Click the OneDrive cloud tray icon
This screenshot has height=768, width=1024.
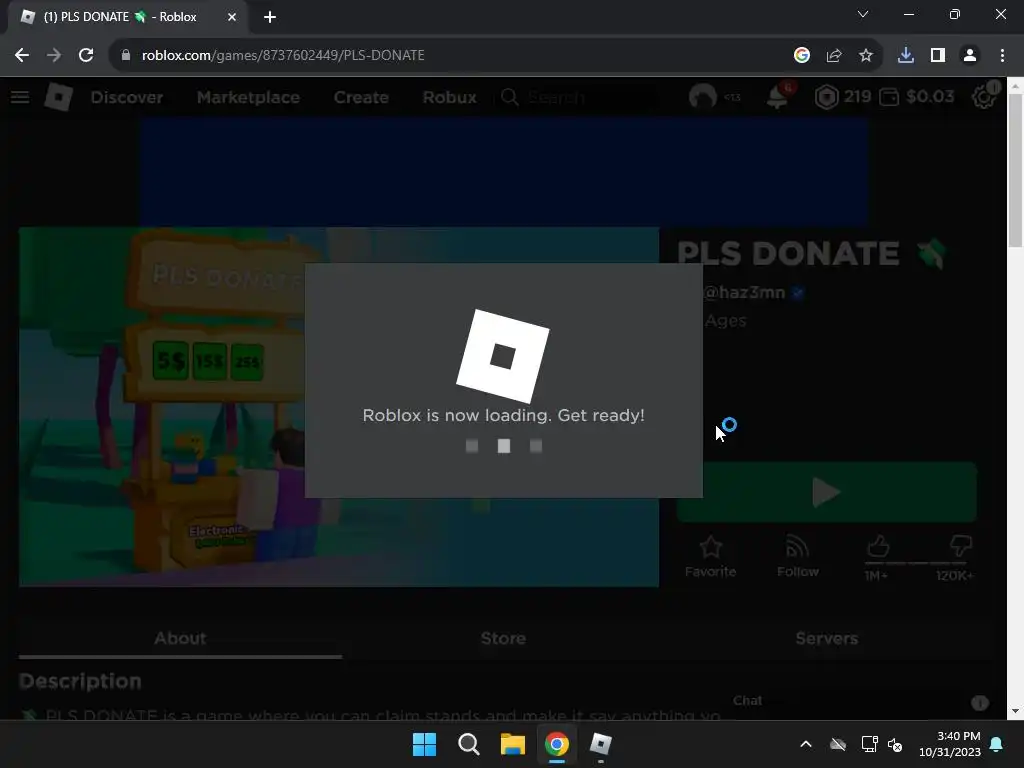click(x=838, y=744)
